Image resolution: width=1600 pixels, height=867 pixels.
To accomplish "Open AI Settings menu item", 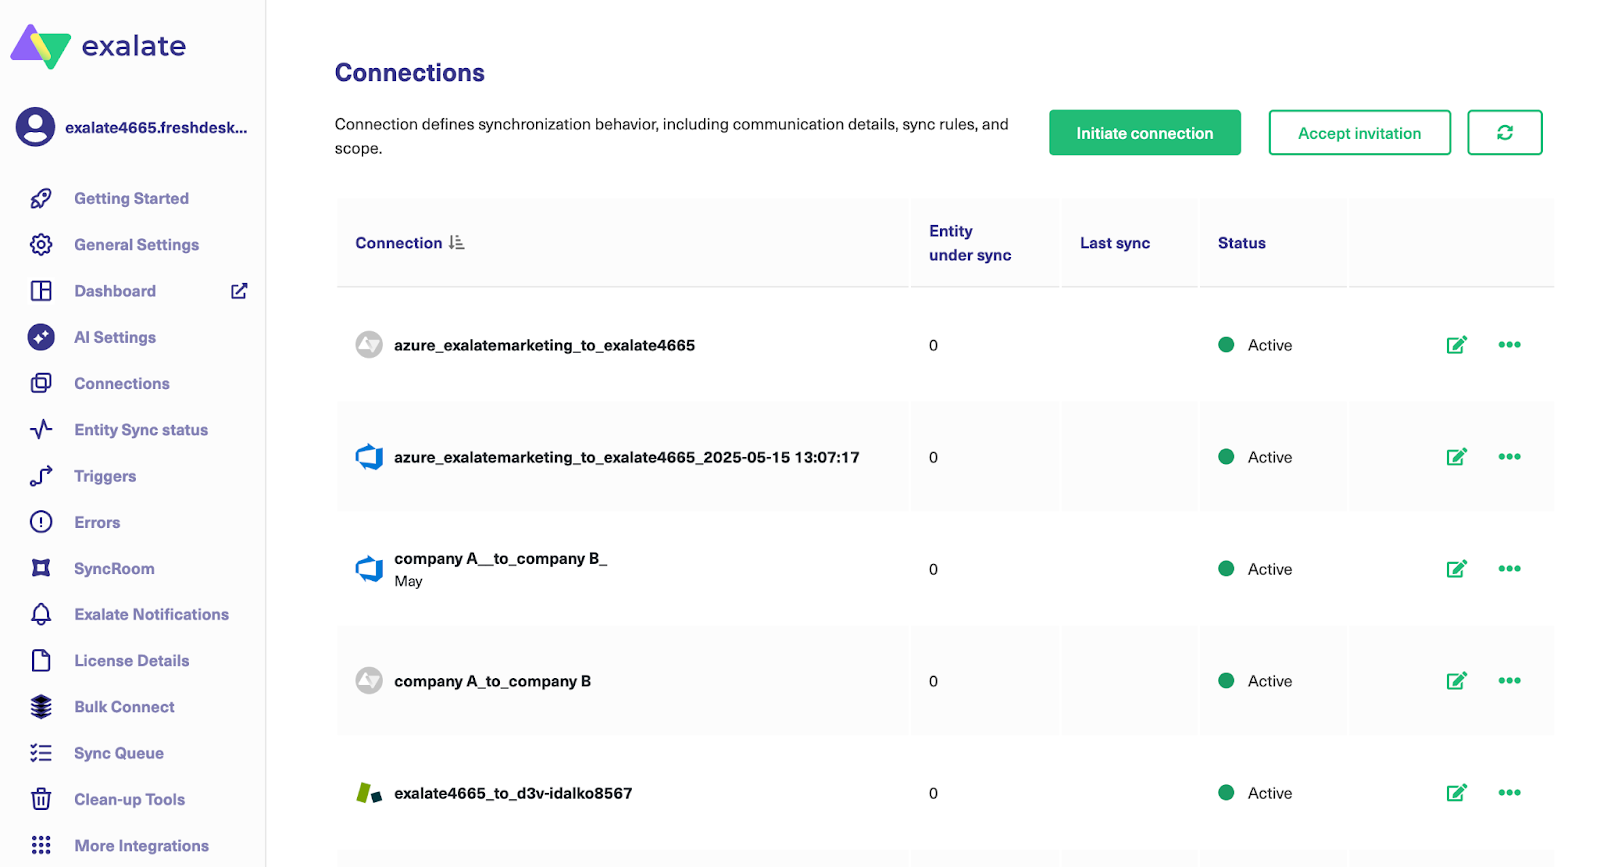I will (115, 337).
